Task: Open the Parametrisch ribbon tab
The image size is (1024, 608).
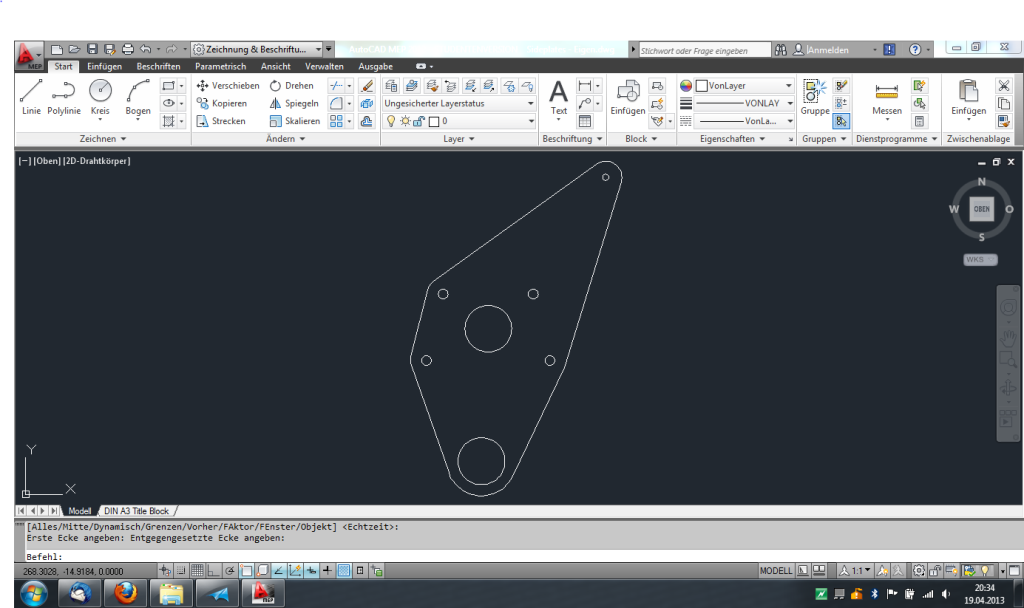Action: (x=220, y=67)
